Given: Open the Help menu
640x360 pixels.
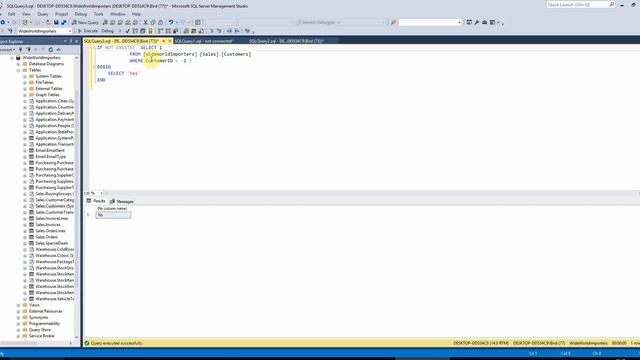Looking at the screenshot, I should click(136, 14).
